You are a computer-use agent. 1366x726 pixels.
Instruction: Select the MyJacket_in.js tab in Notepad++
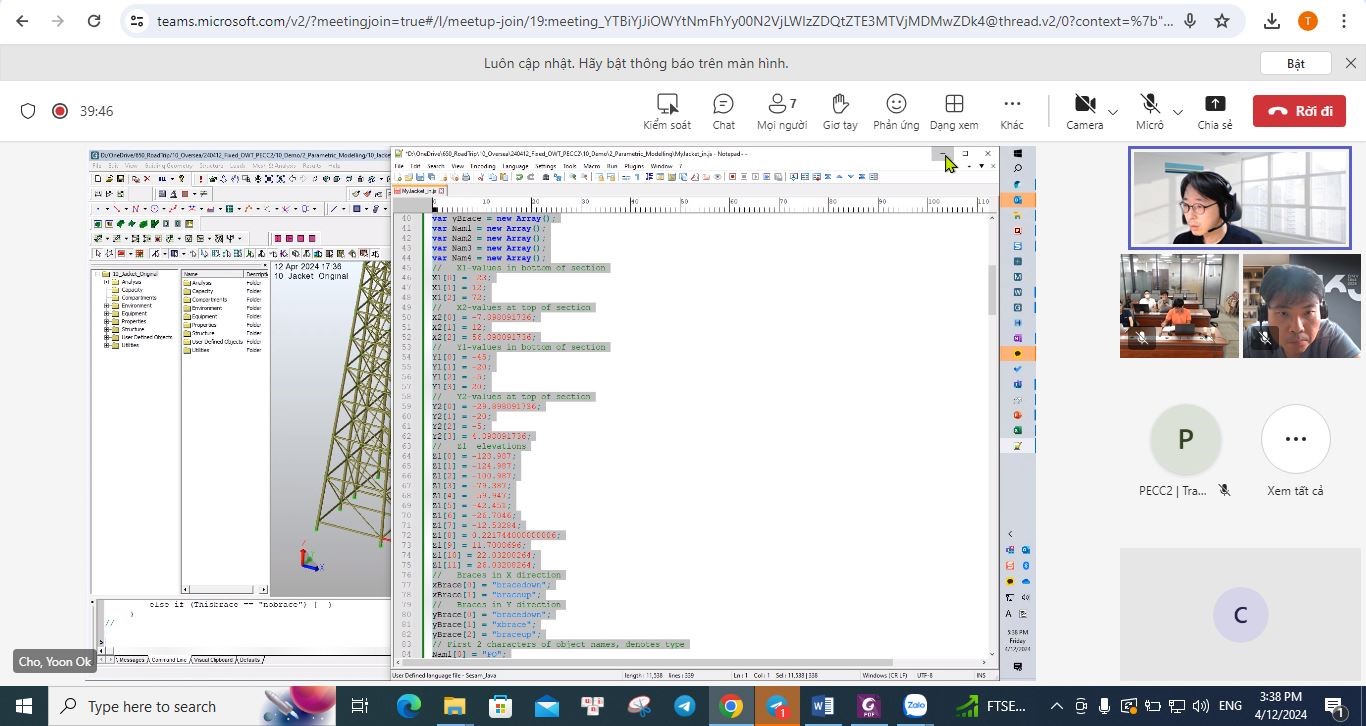point(419,190)
